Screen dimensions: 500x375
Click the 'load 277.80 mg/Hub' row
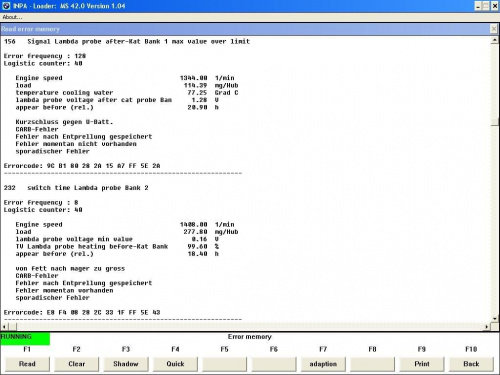coord(127,232)
